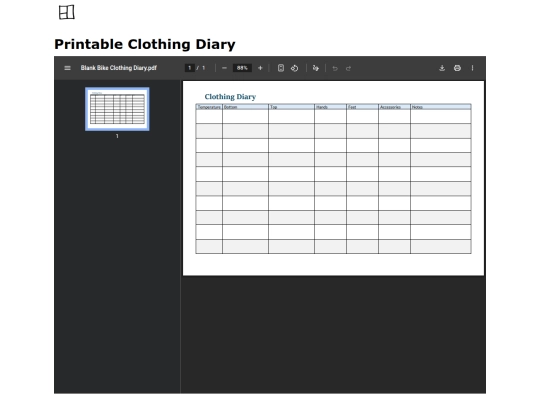Select the page 1 thumbnail
540x405 pixels.
(117, 109)
